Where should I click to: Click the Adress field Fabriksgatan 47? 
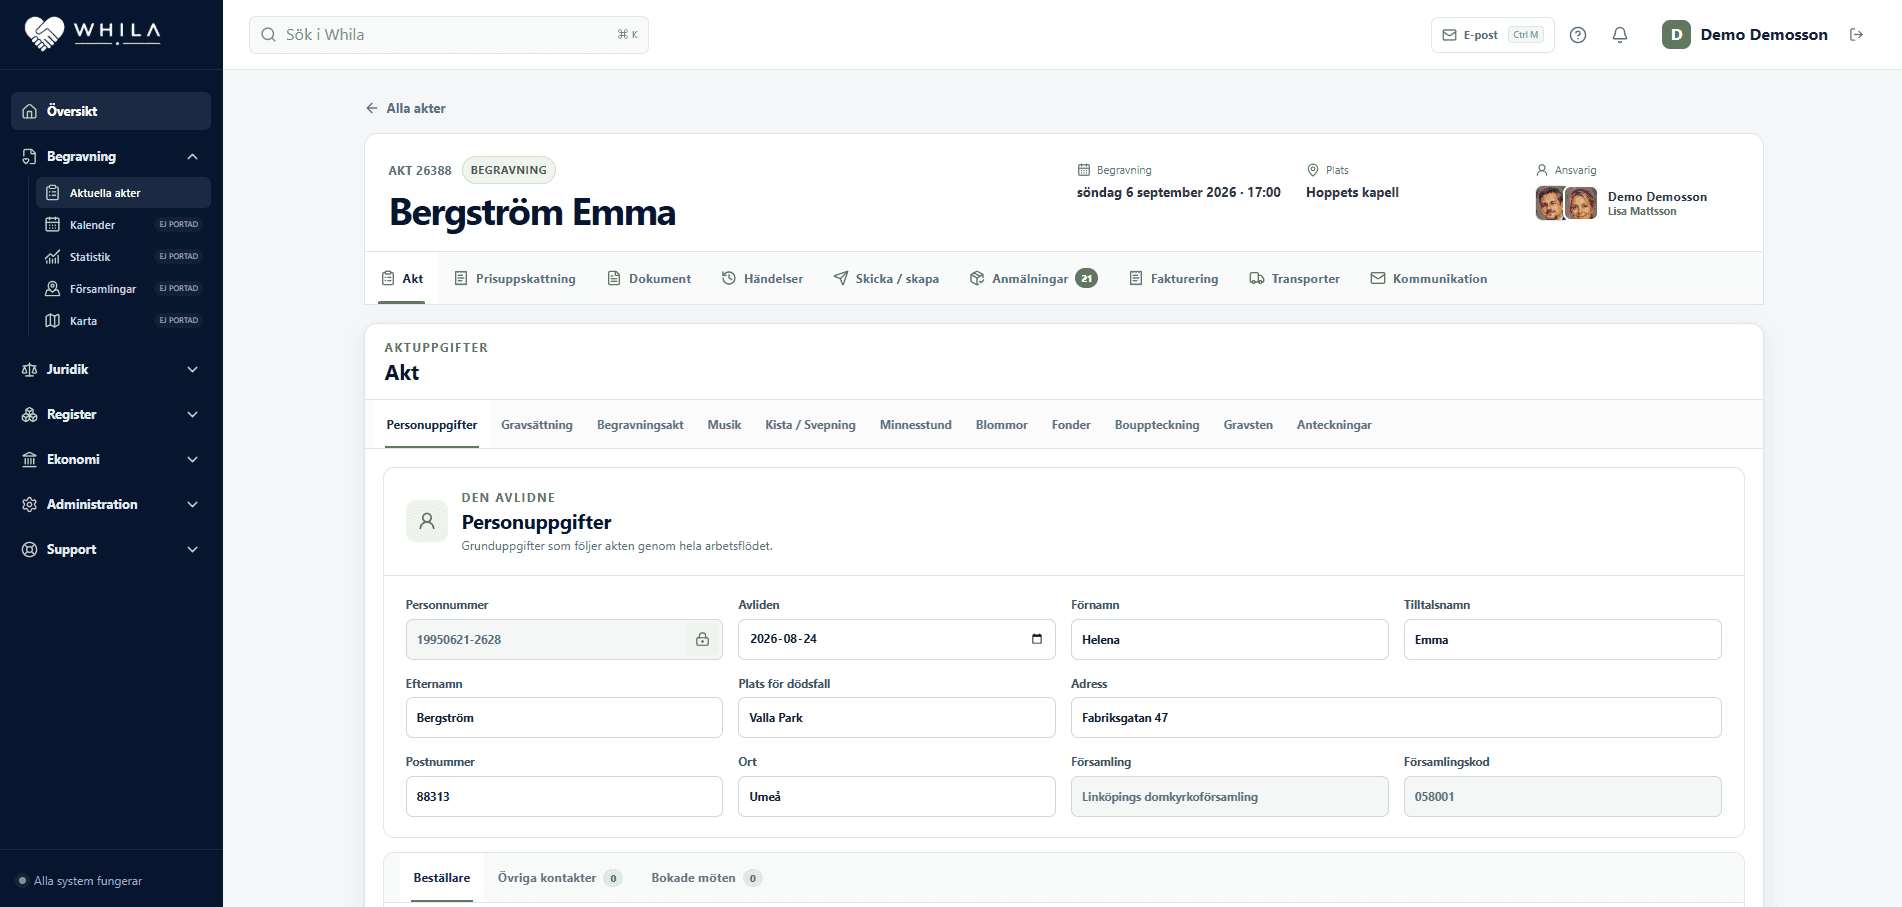[1396, 718]
